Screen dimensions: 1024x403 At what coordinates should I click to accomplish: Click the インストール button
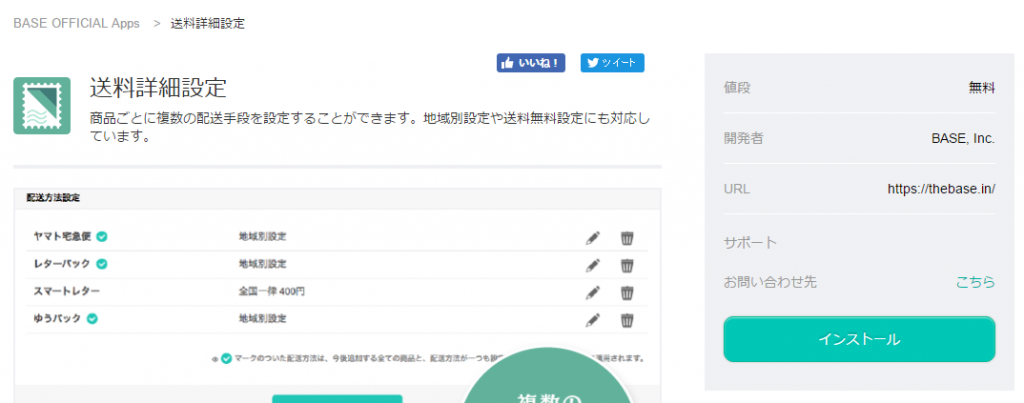click(x=859, y=339)
